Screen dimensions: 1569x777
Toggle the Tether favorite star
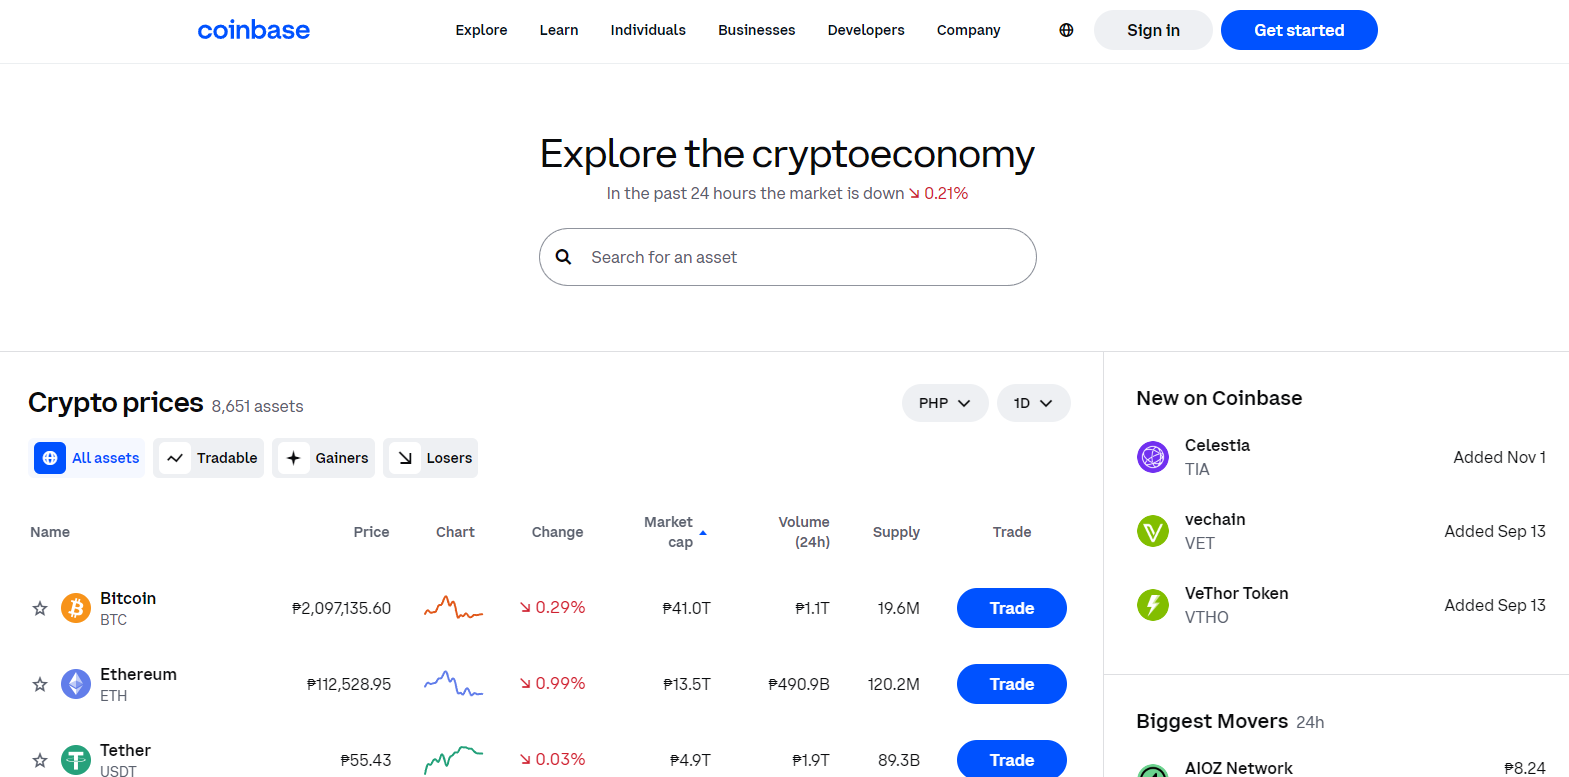(39, 759)
